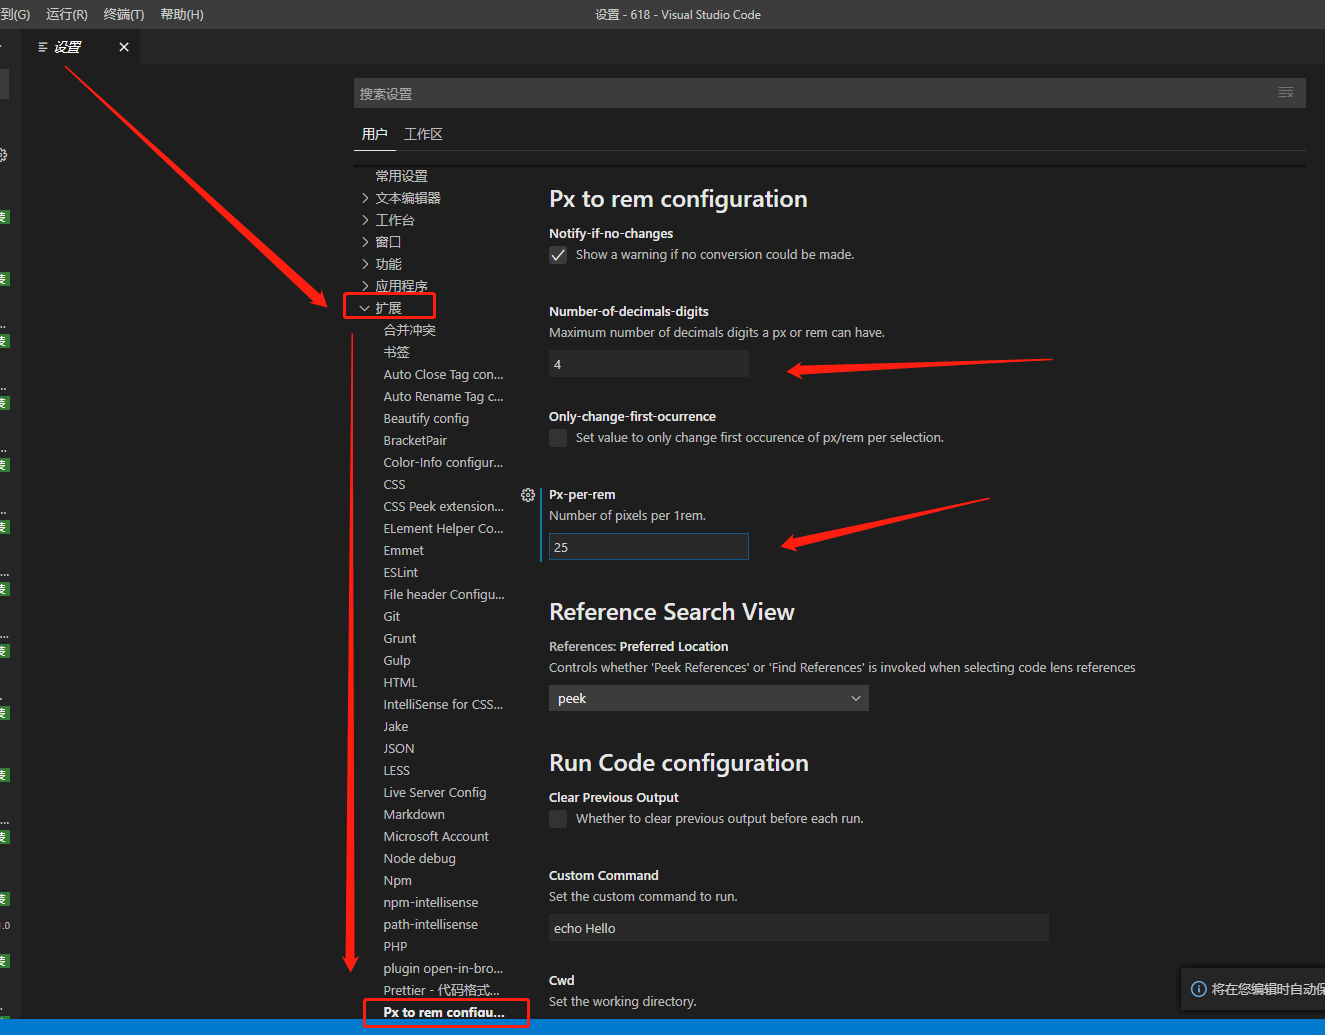The image size is (1325, 1035).
Task: Open plugin open-in-browser settings entry
Action: click(x=443, y=968)
